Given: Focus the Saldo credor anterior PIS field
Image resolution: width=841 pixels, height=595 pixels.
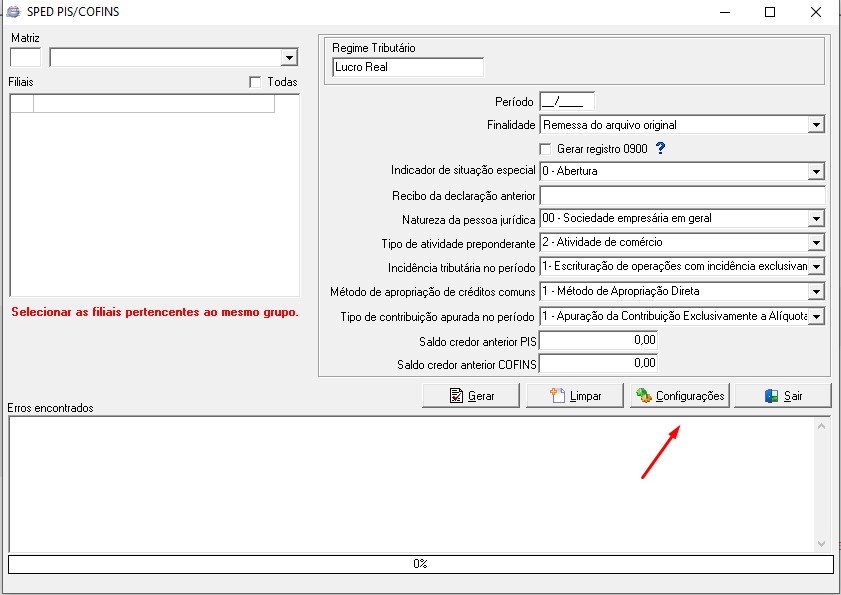Looking at the screenshot, I should pos(598,340).
